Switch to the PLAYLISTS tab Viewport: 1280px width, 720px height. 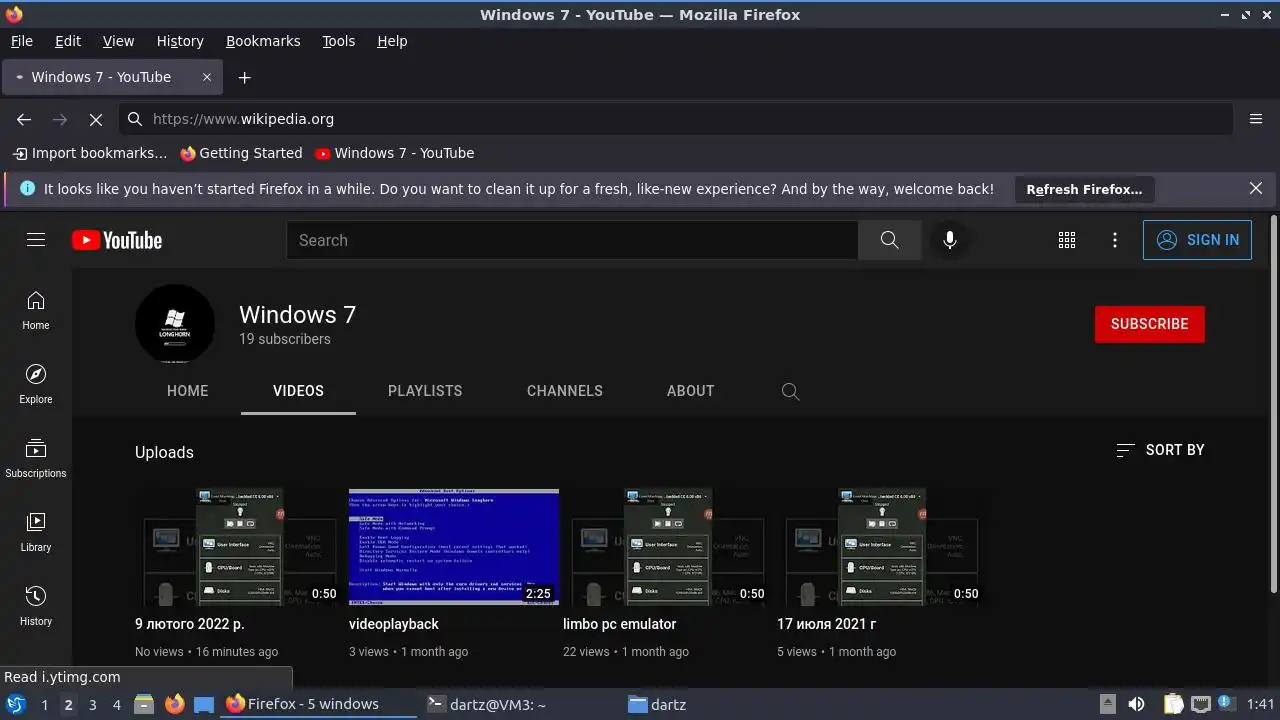click(425, 391)
